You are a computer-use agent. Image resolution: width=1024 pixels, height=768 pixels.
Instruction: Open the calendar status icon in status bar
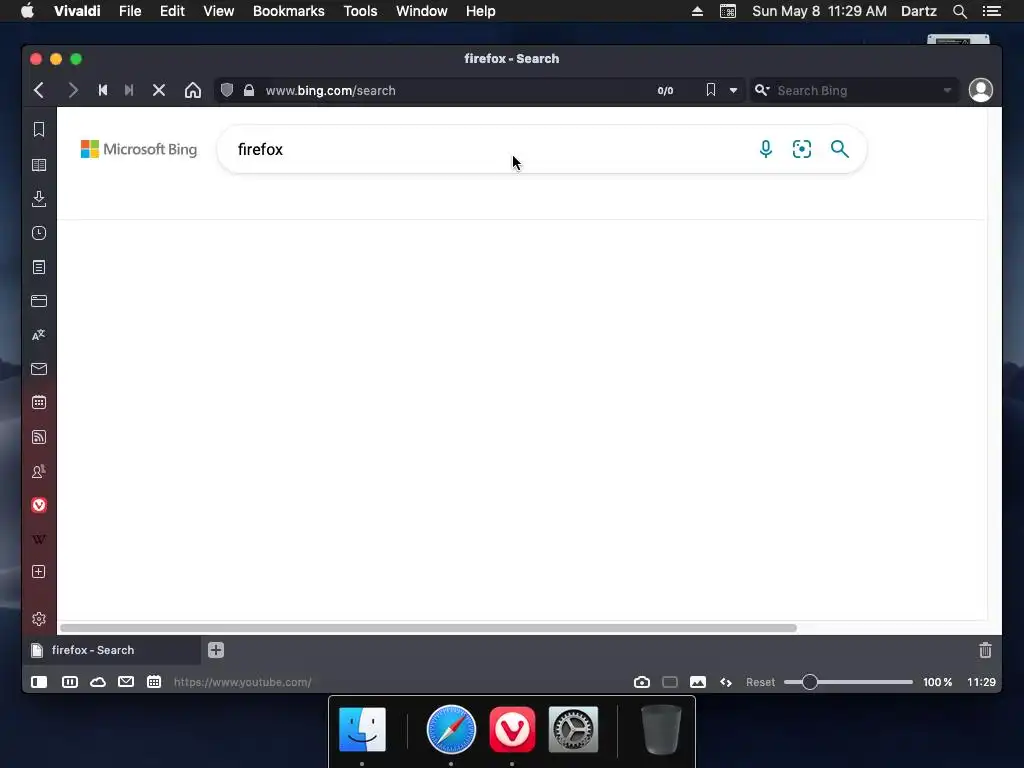tap(154, 682)
